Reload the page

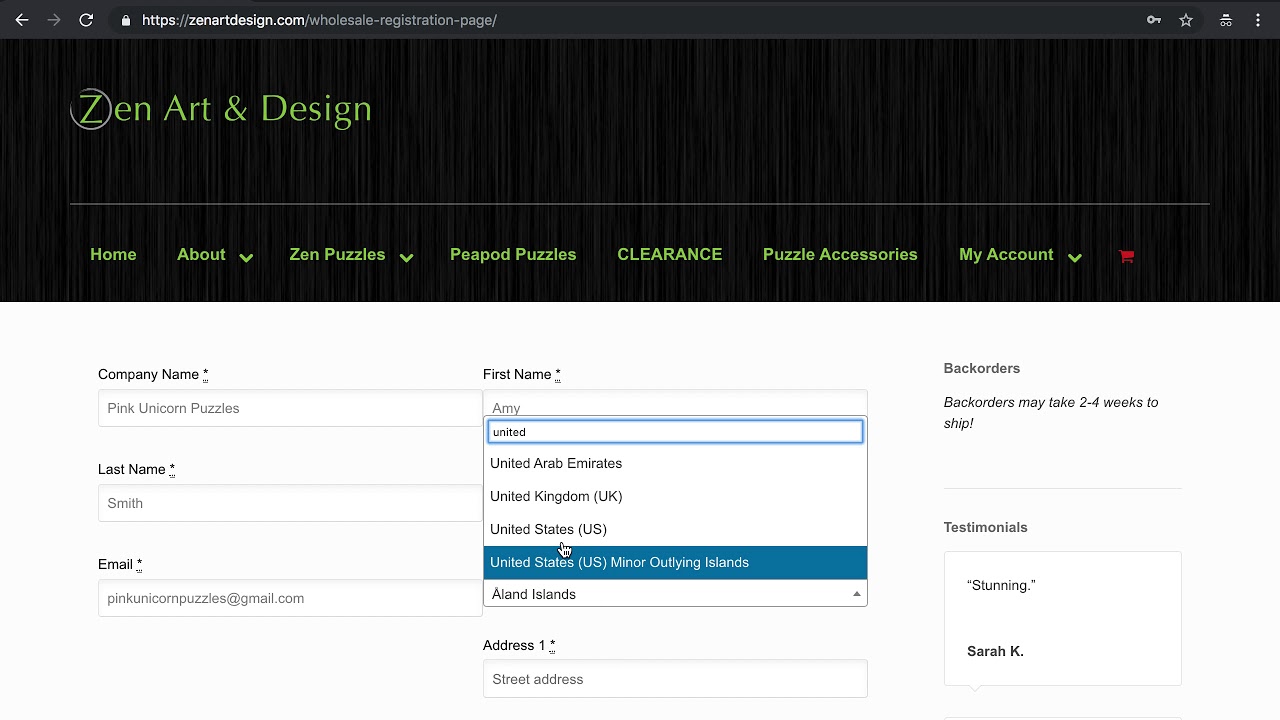click(x=86, y=20)
